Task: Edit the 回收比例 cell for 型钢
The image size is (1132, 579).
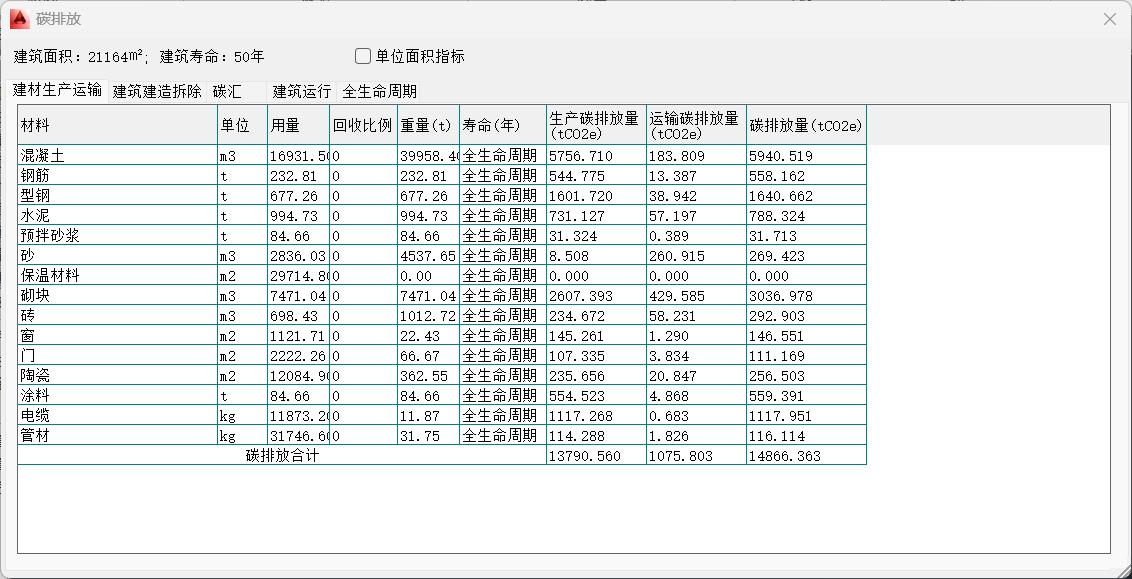Action: coord(363,196)
